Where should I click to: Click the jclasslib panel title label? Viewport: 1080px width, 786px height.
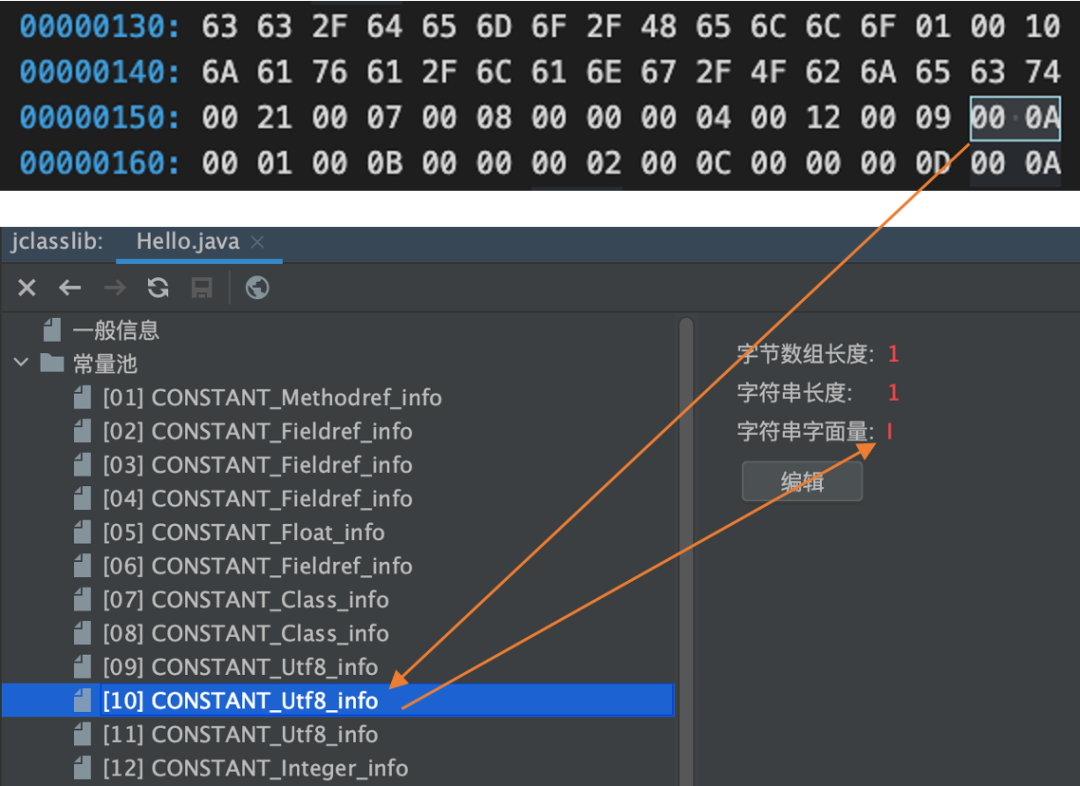pyautogui.click(x=57, y=242)
